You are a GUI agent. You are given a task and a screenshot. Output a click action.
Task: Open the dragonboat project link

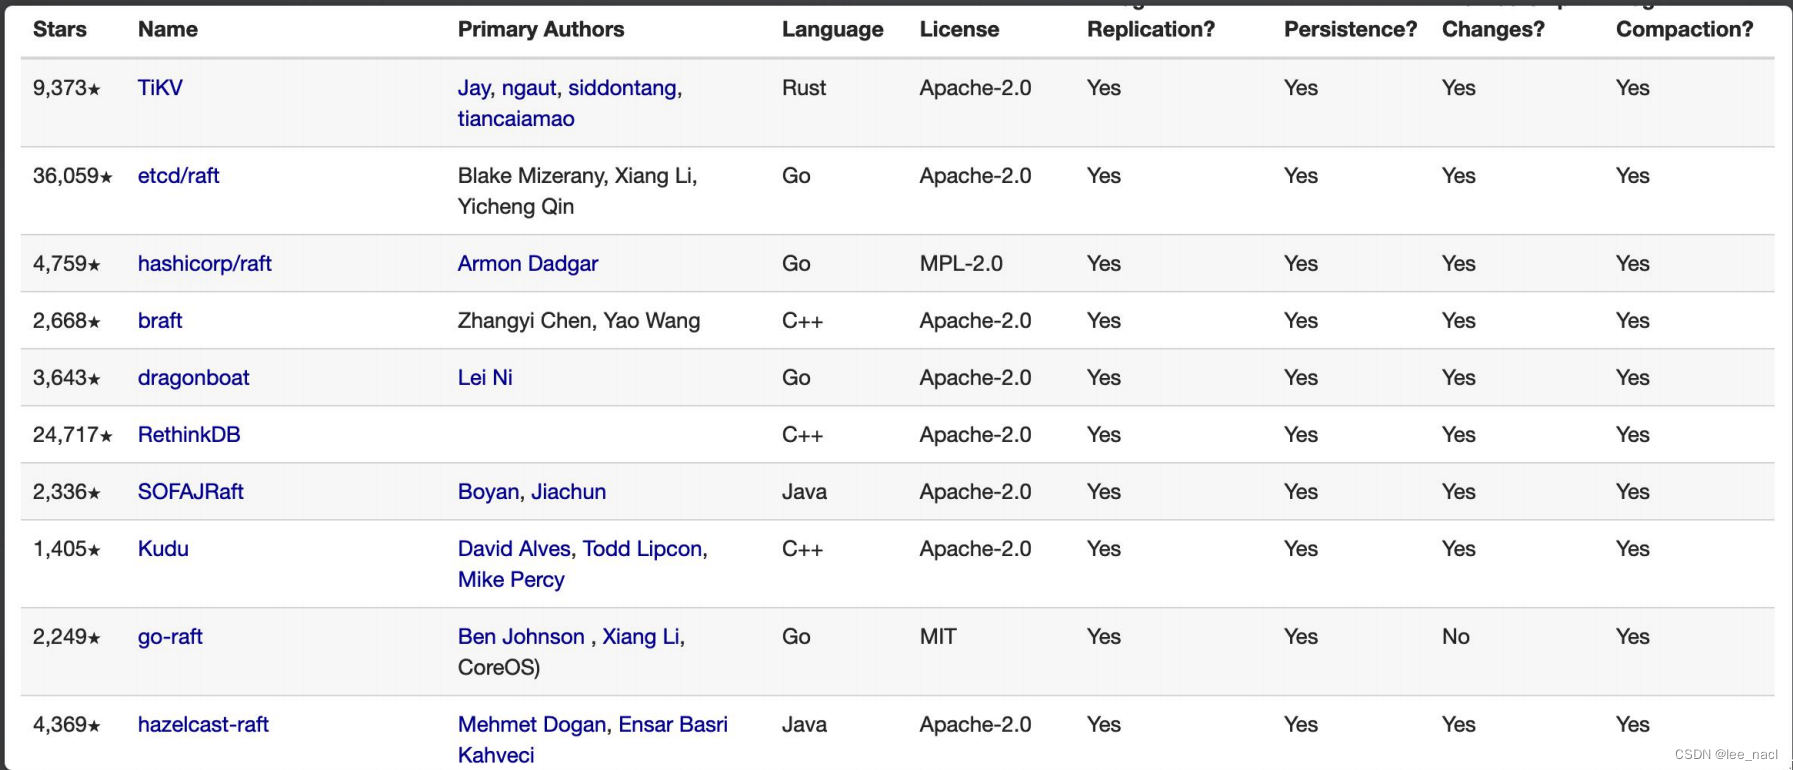(193, 378)
